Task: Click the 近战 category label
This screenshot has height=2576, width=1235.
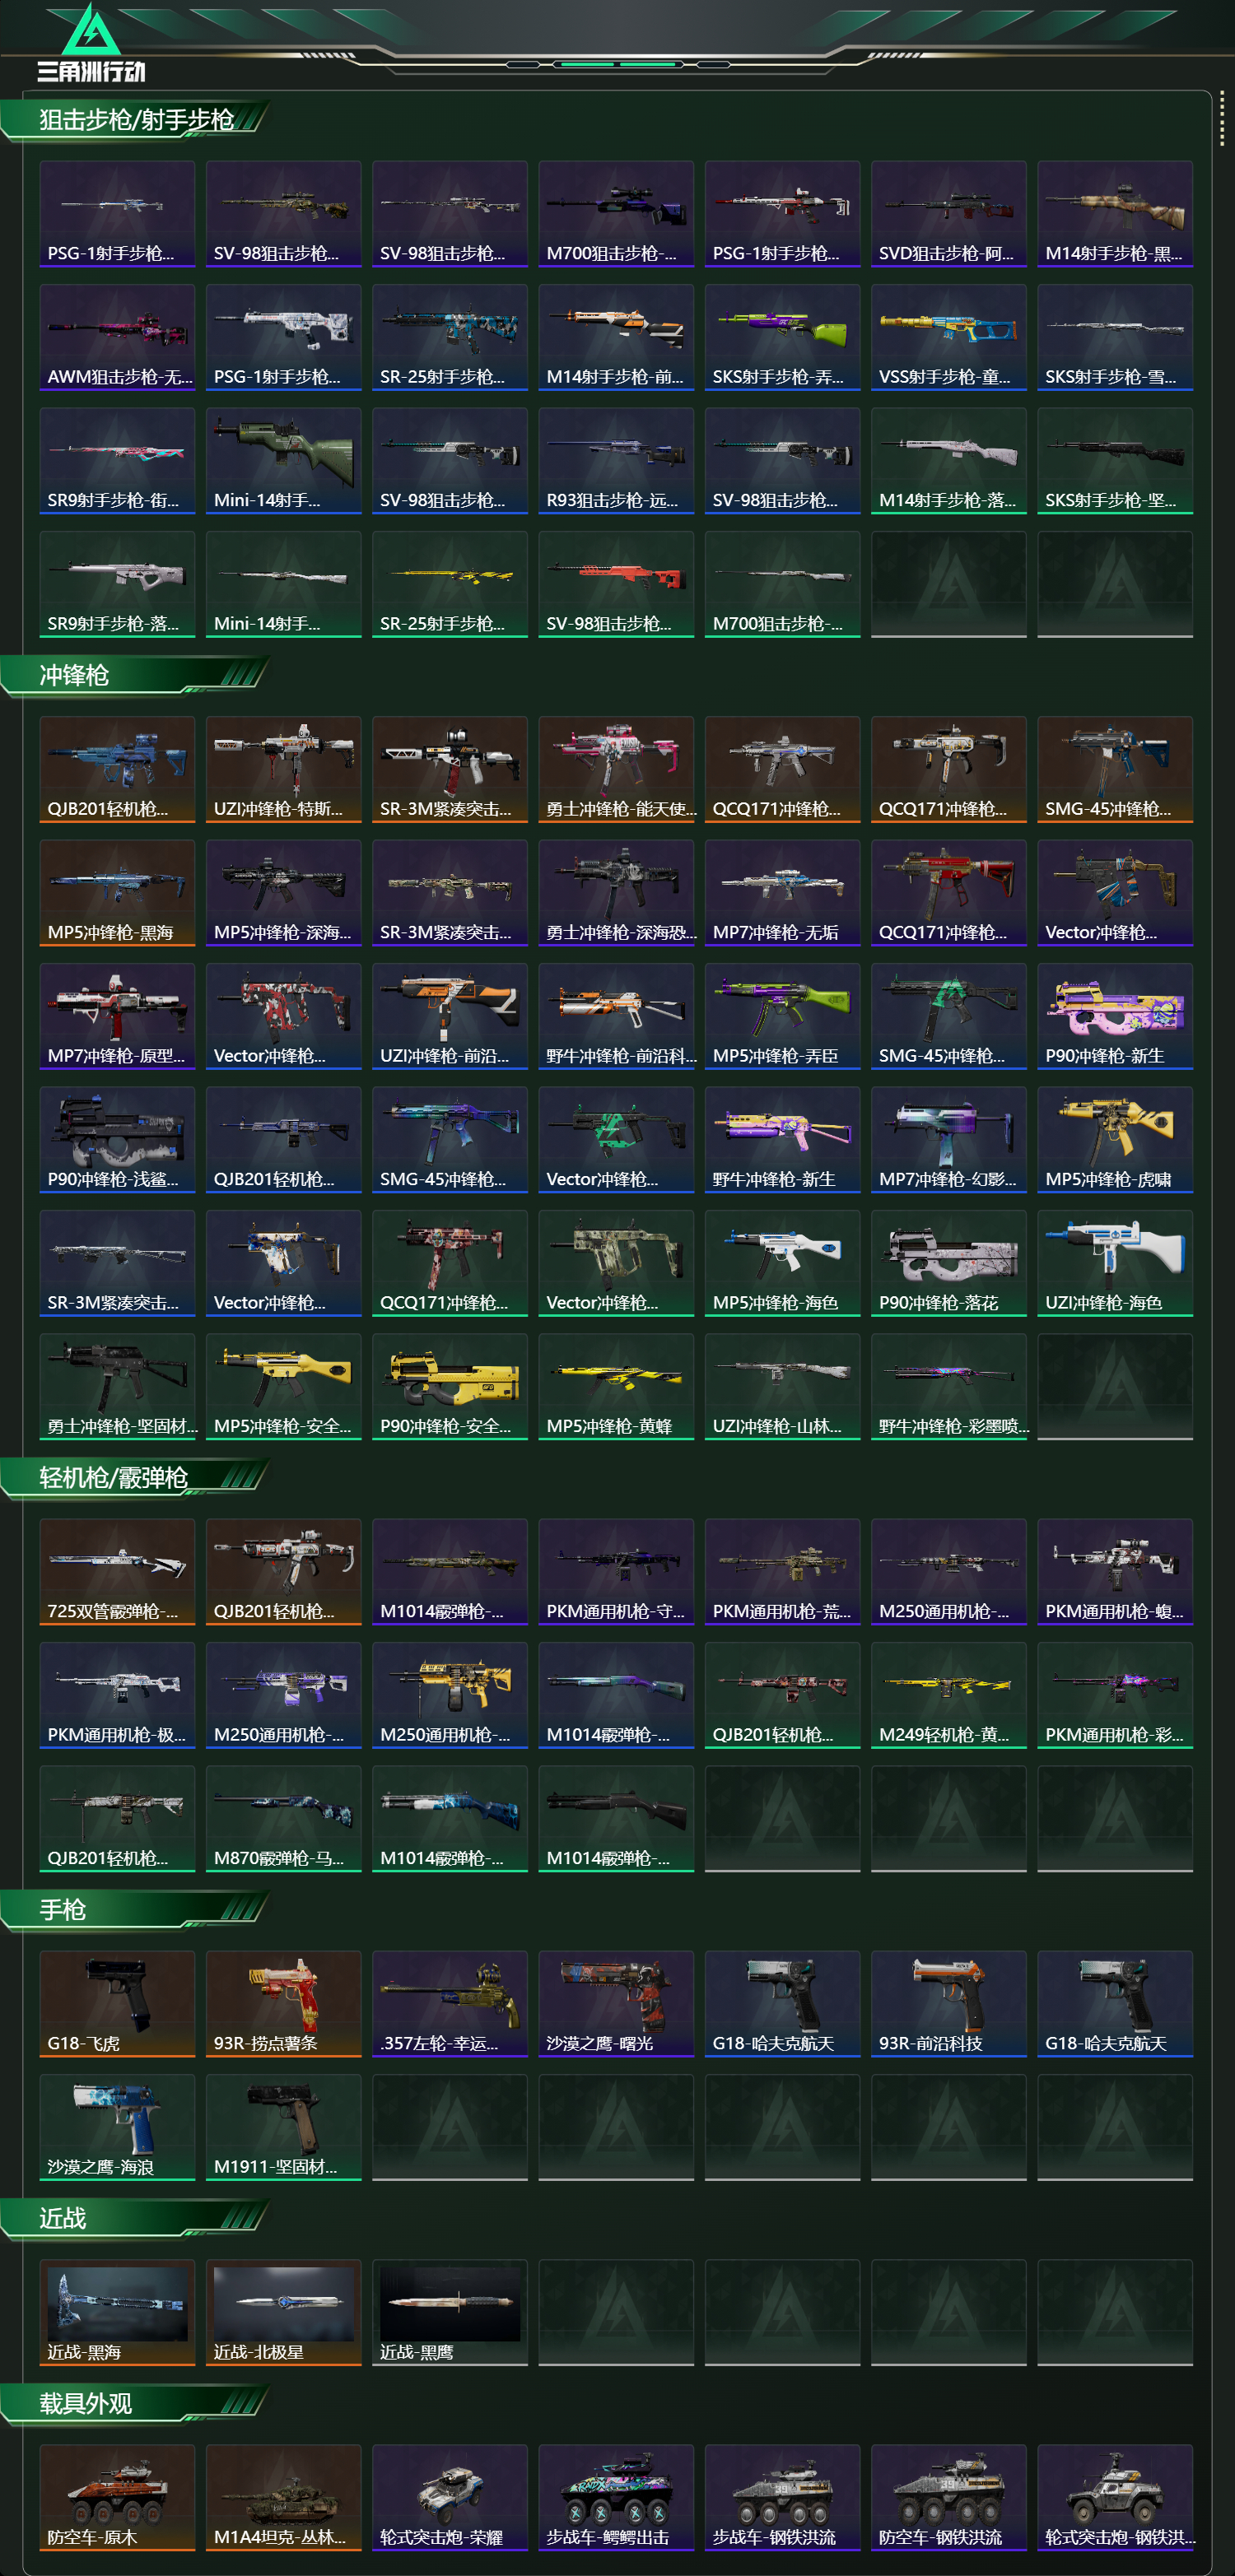Action: 63,2218
